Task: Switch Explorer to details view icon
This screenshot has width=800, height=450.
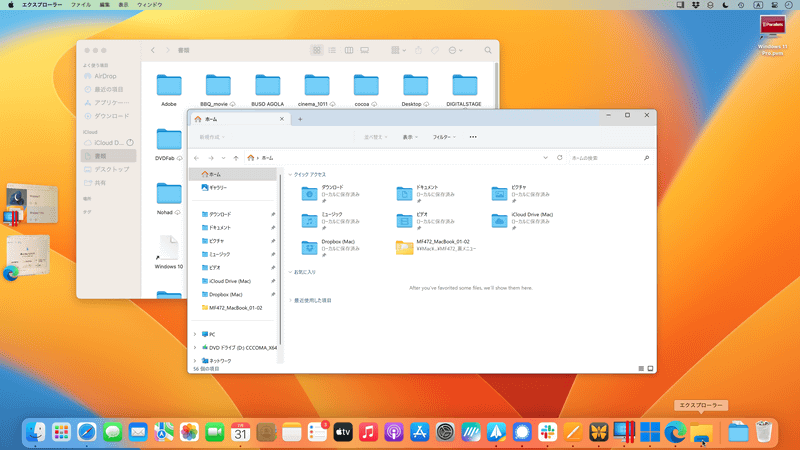Action: [x=641, y=368]
